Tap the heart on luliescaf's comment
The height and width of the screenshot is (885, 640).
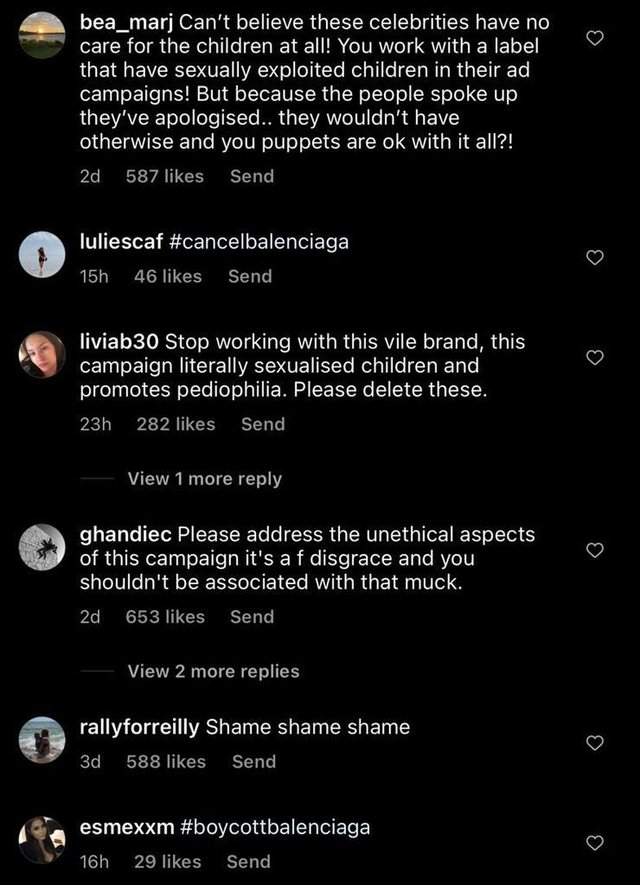594,258
